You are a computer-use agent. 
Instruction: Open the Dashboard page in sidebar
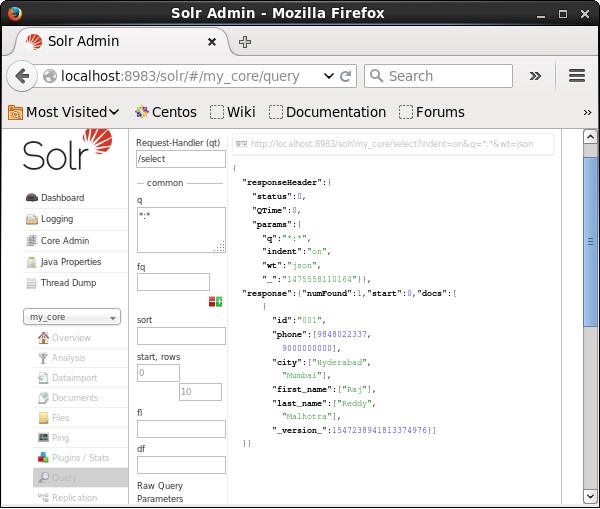pyautogui.click(x=62, y=198)
